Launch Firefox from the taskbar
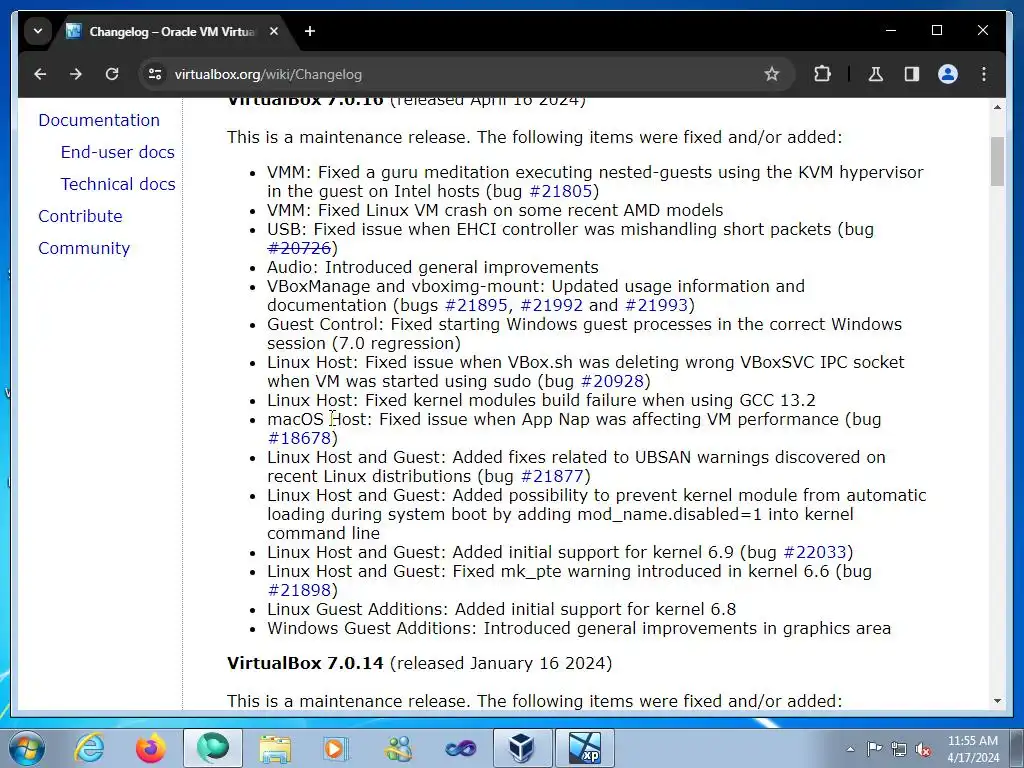 click(150, 748)
